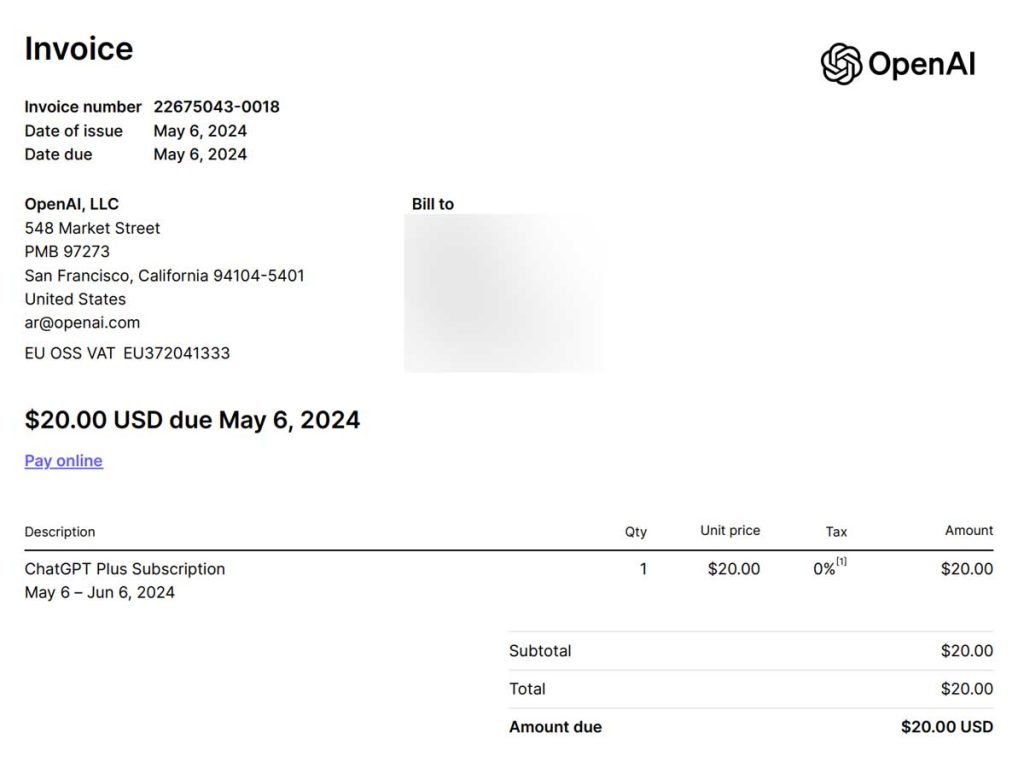Click the Date of issue value
Image resolution: width=1024 pixels, height=762 pixels.
200,131
